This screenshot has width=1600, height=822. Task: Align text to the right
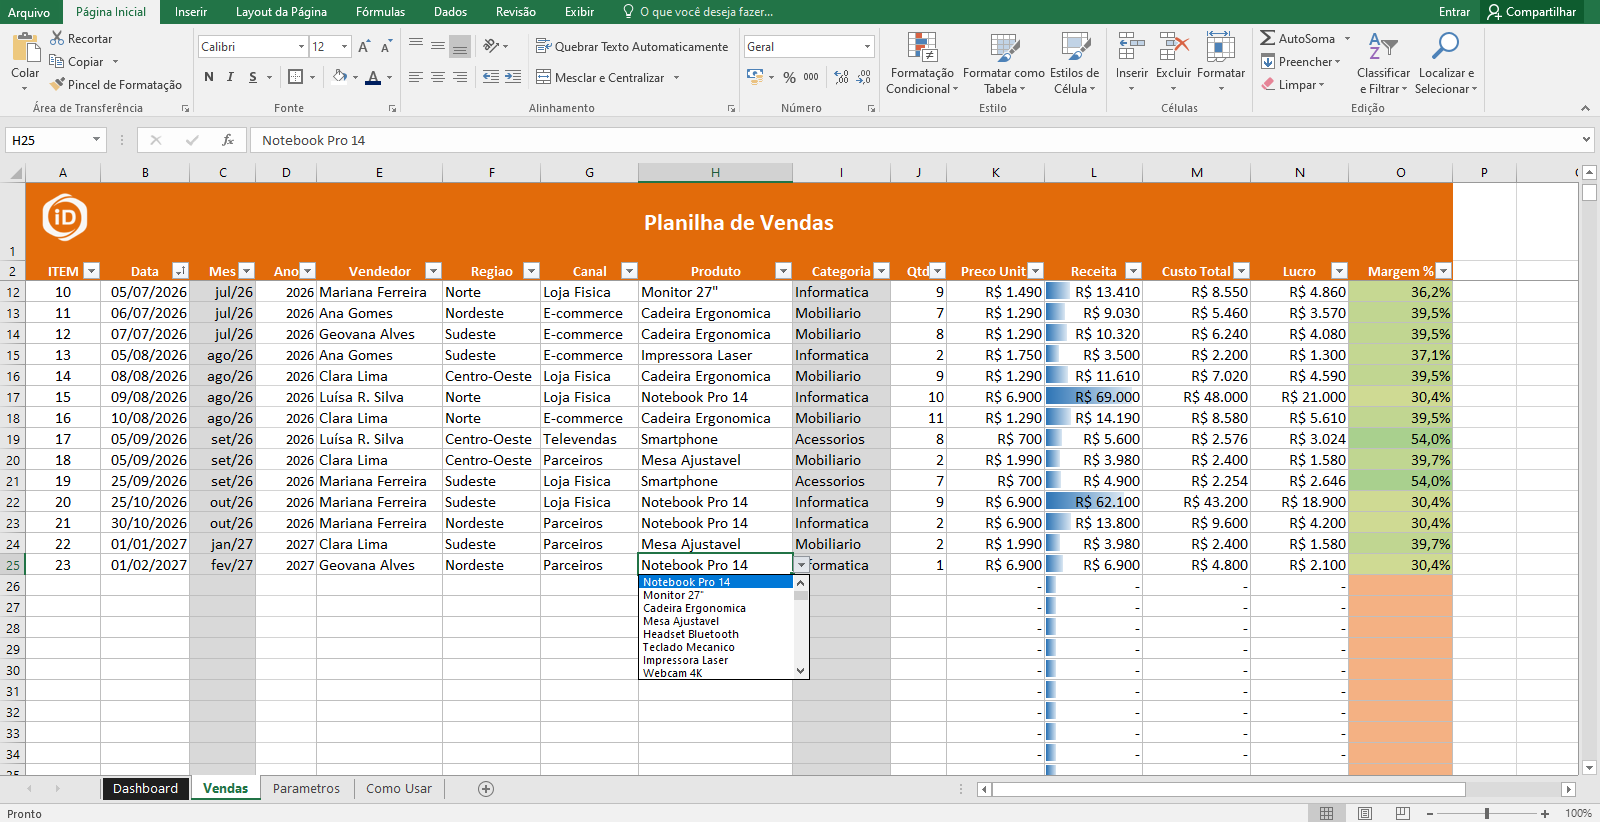tap(460, 77)
